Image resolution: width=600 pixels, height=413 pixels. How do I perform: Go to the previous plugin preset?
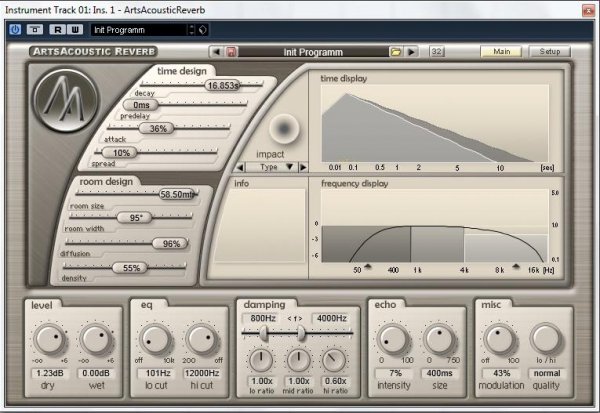216,52
